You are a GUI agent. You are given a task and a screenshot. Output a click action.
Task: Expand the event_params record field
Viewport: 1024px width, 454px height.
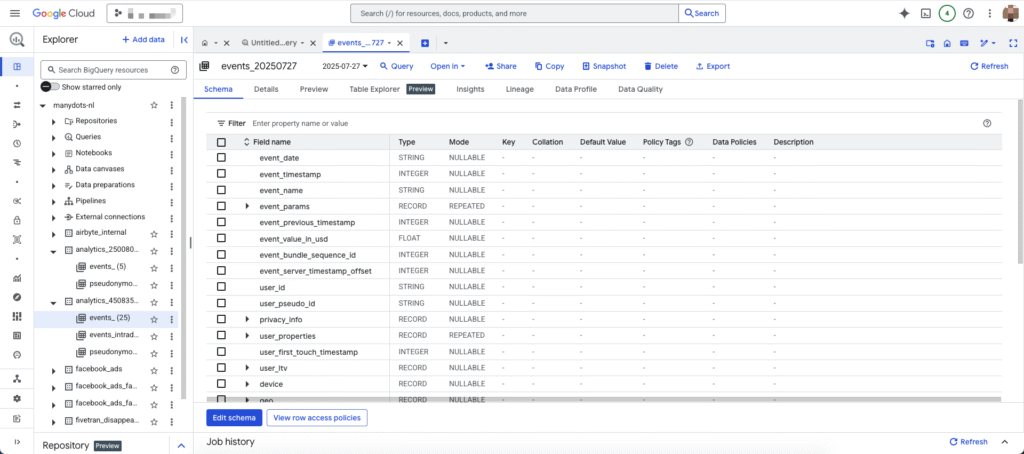click(x=248, y=206)
